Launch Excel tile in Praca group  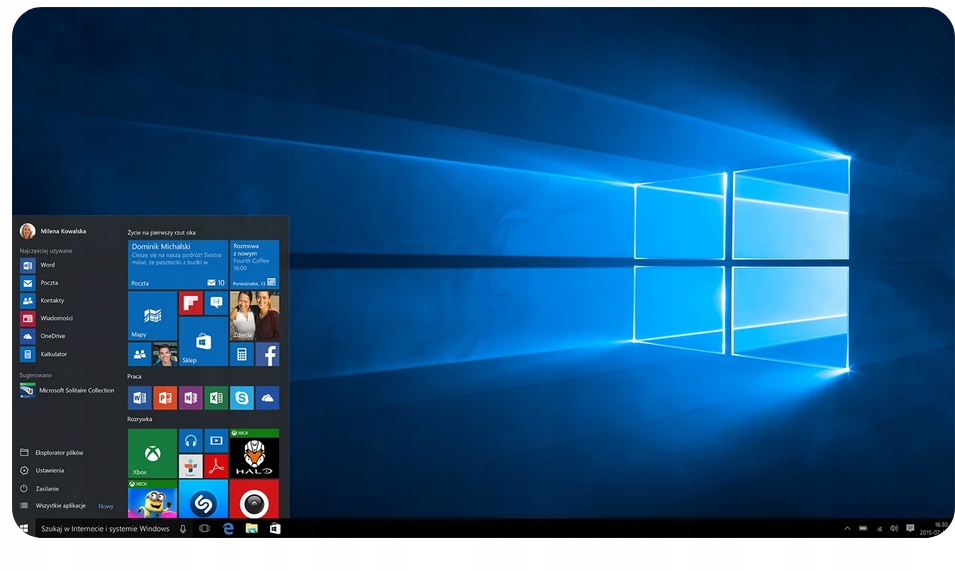coord(216,398)
